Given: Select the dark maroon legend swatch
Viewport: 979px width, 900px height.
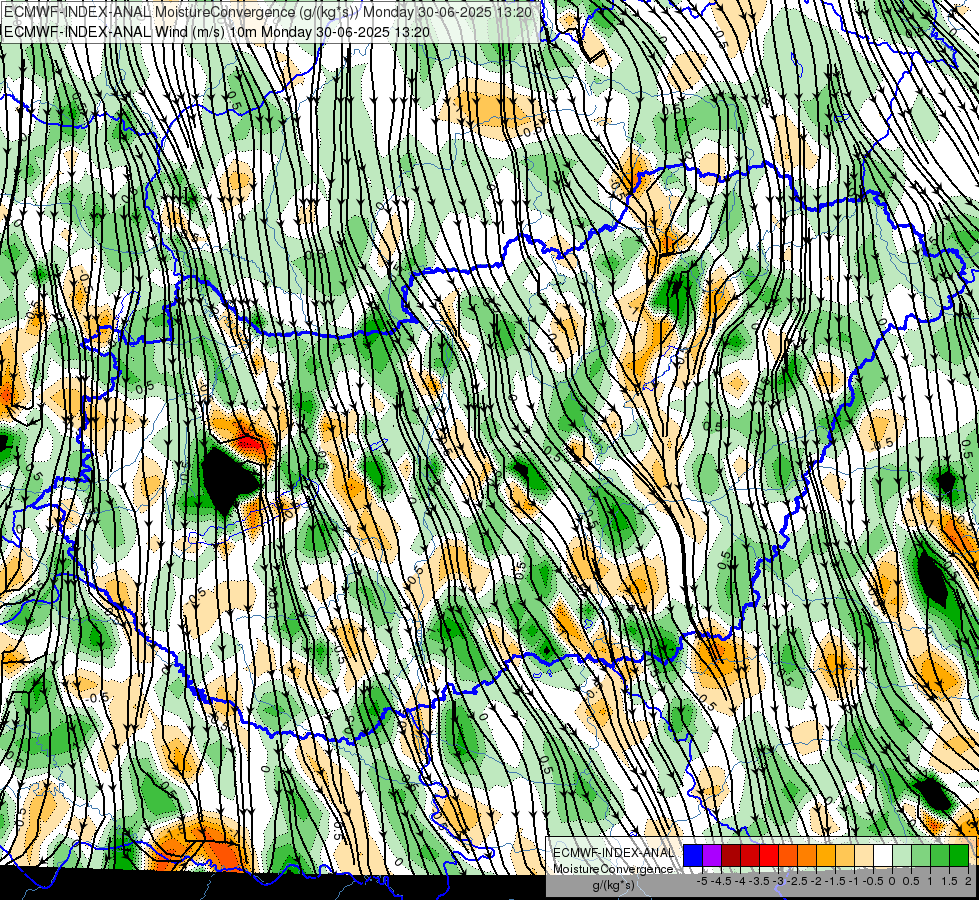Looking at the screenshot, I should point(731,856).
